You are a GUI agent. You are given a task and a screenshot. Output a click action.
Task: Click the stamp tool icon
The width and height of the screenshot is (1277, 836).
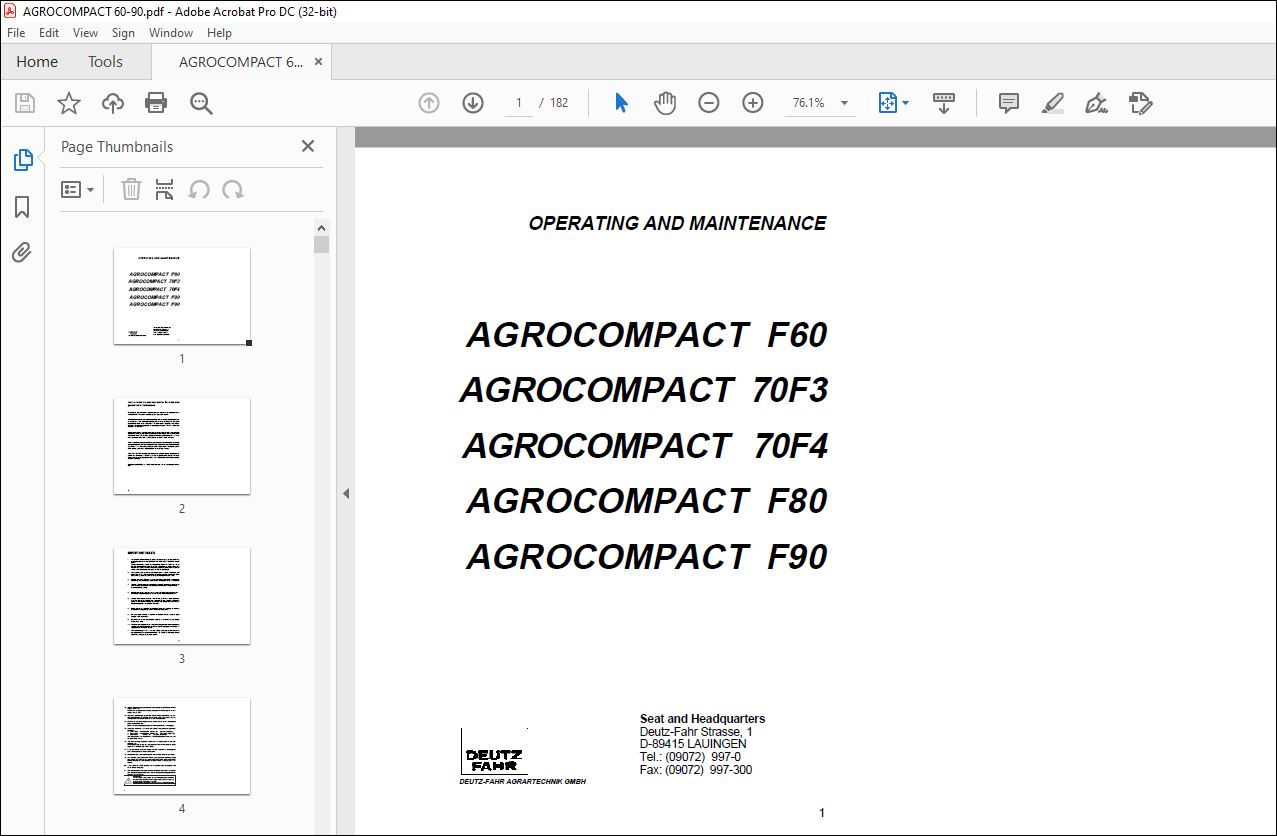(1140, 103)
